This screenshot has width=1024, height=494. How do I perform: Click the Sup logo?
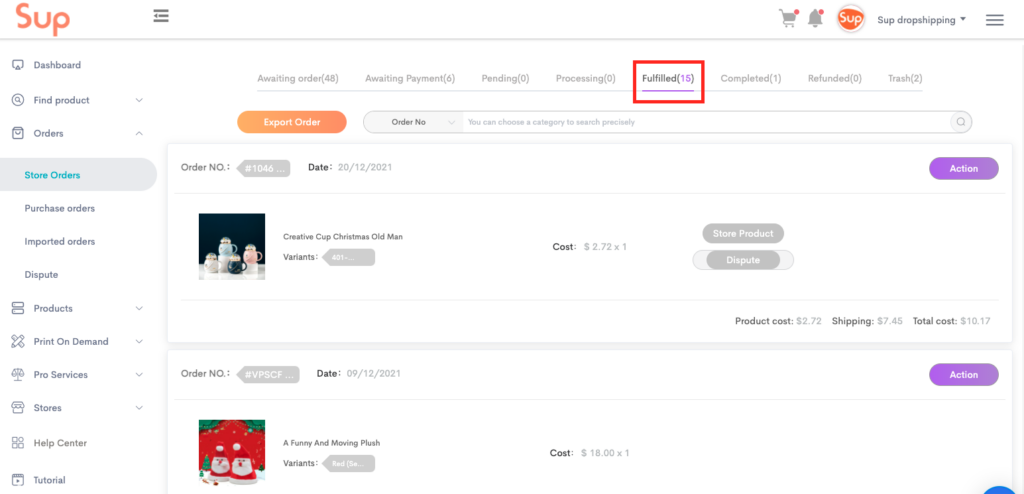(43, 19)
